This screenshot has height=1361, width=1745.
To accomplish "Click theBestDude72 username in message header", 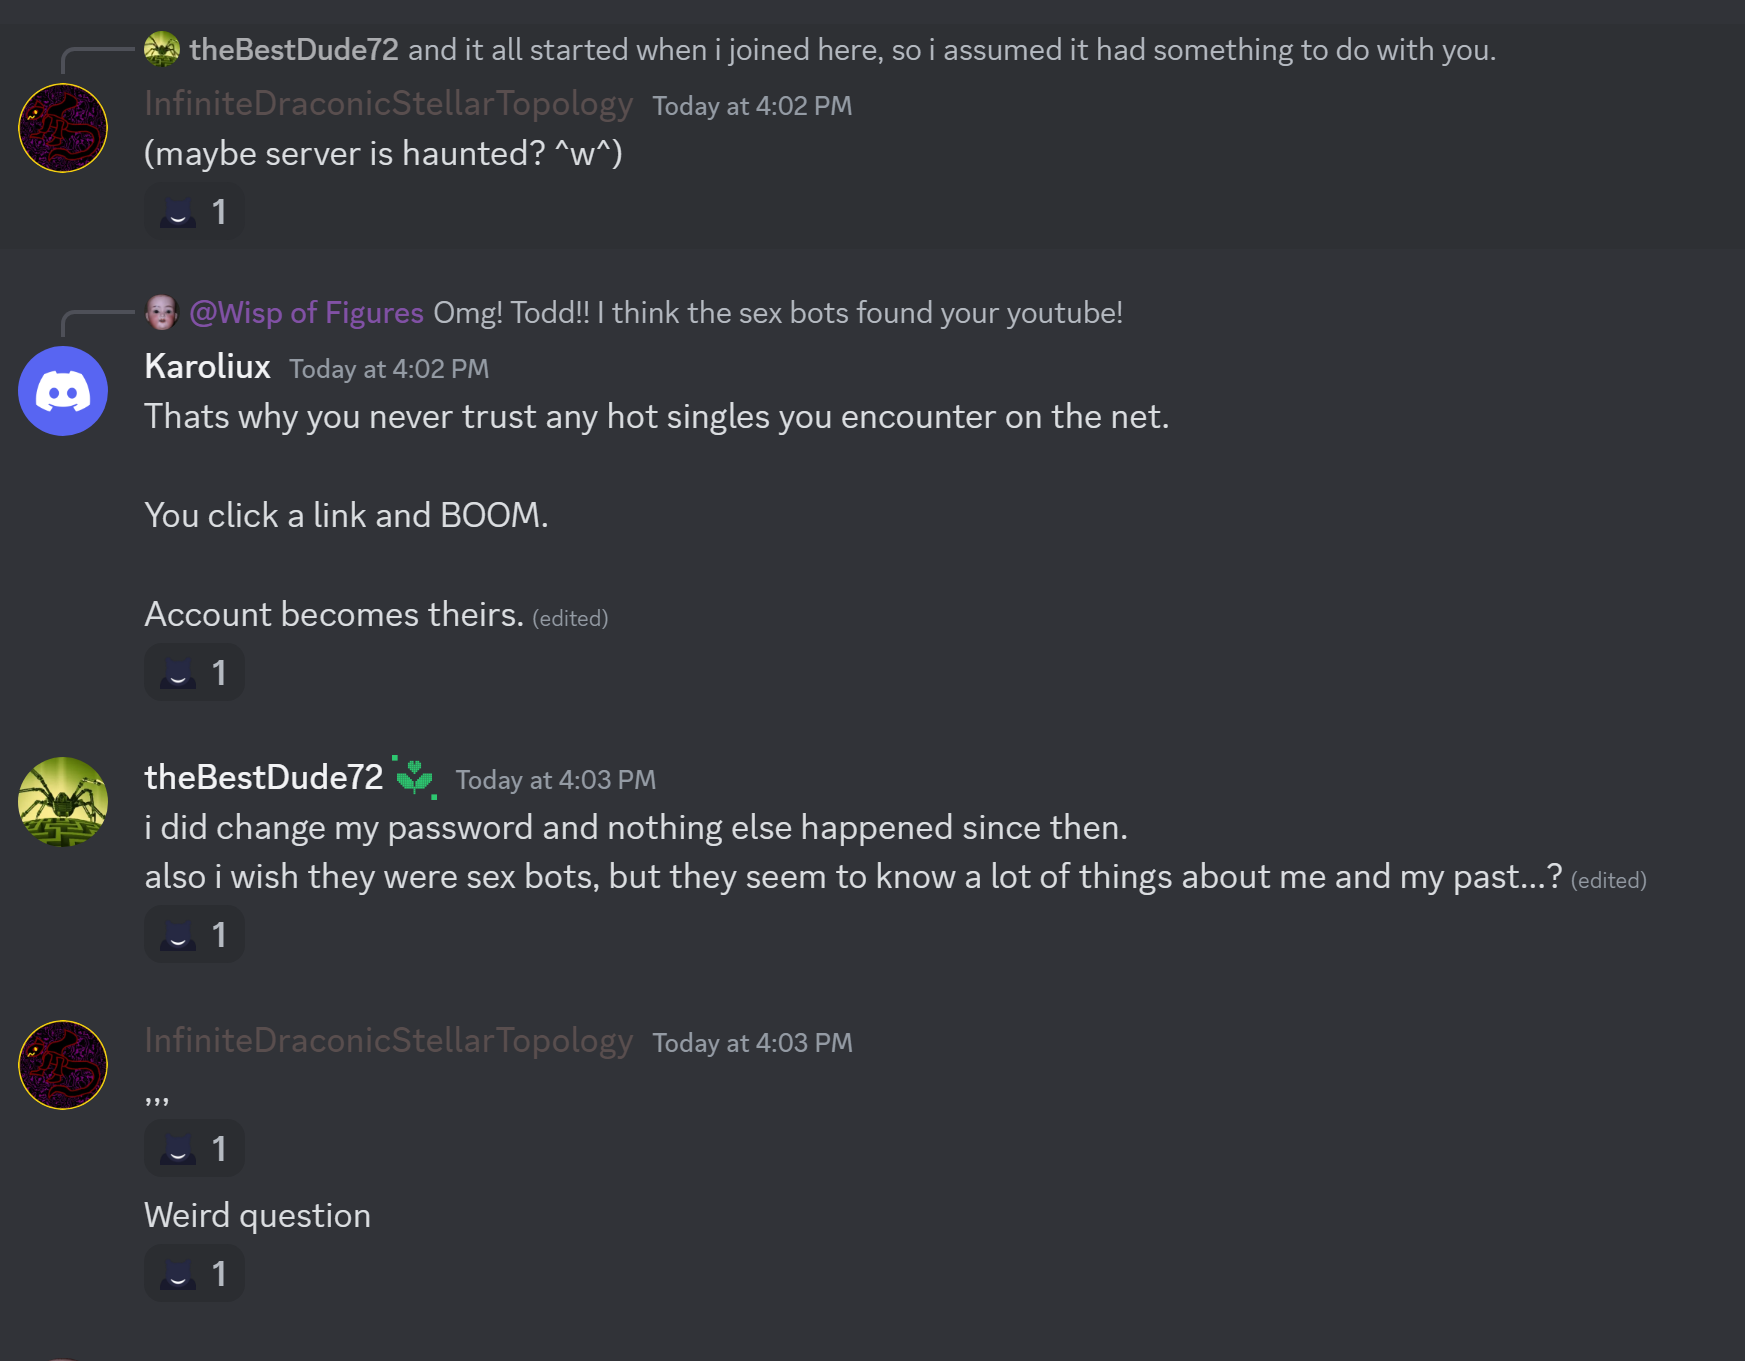I will [263, 777].
